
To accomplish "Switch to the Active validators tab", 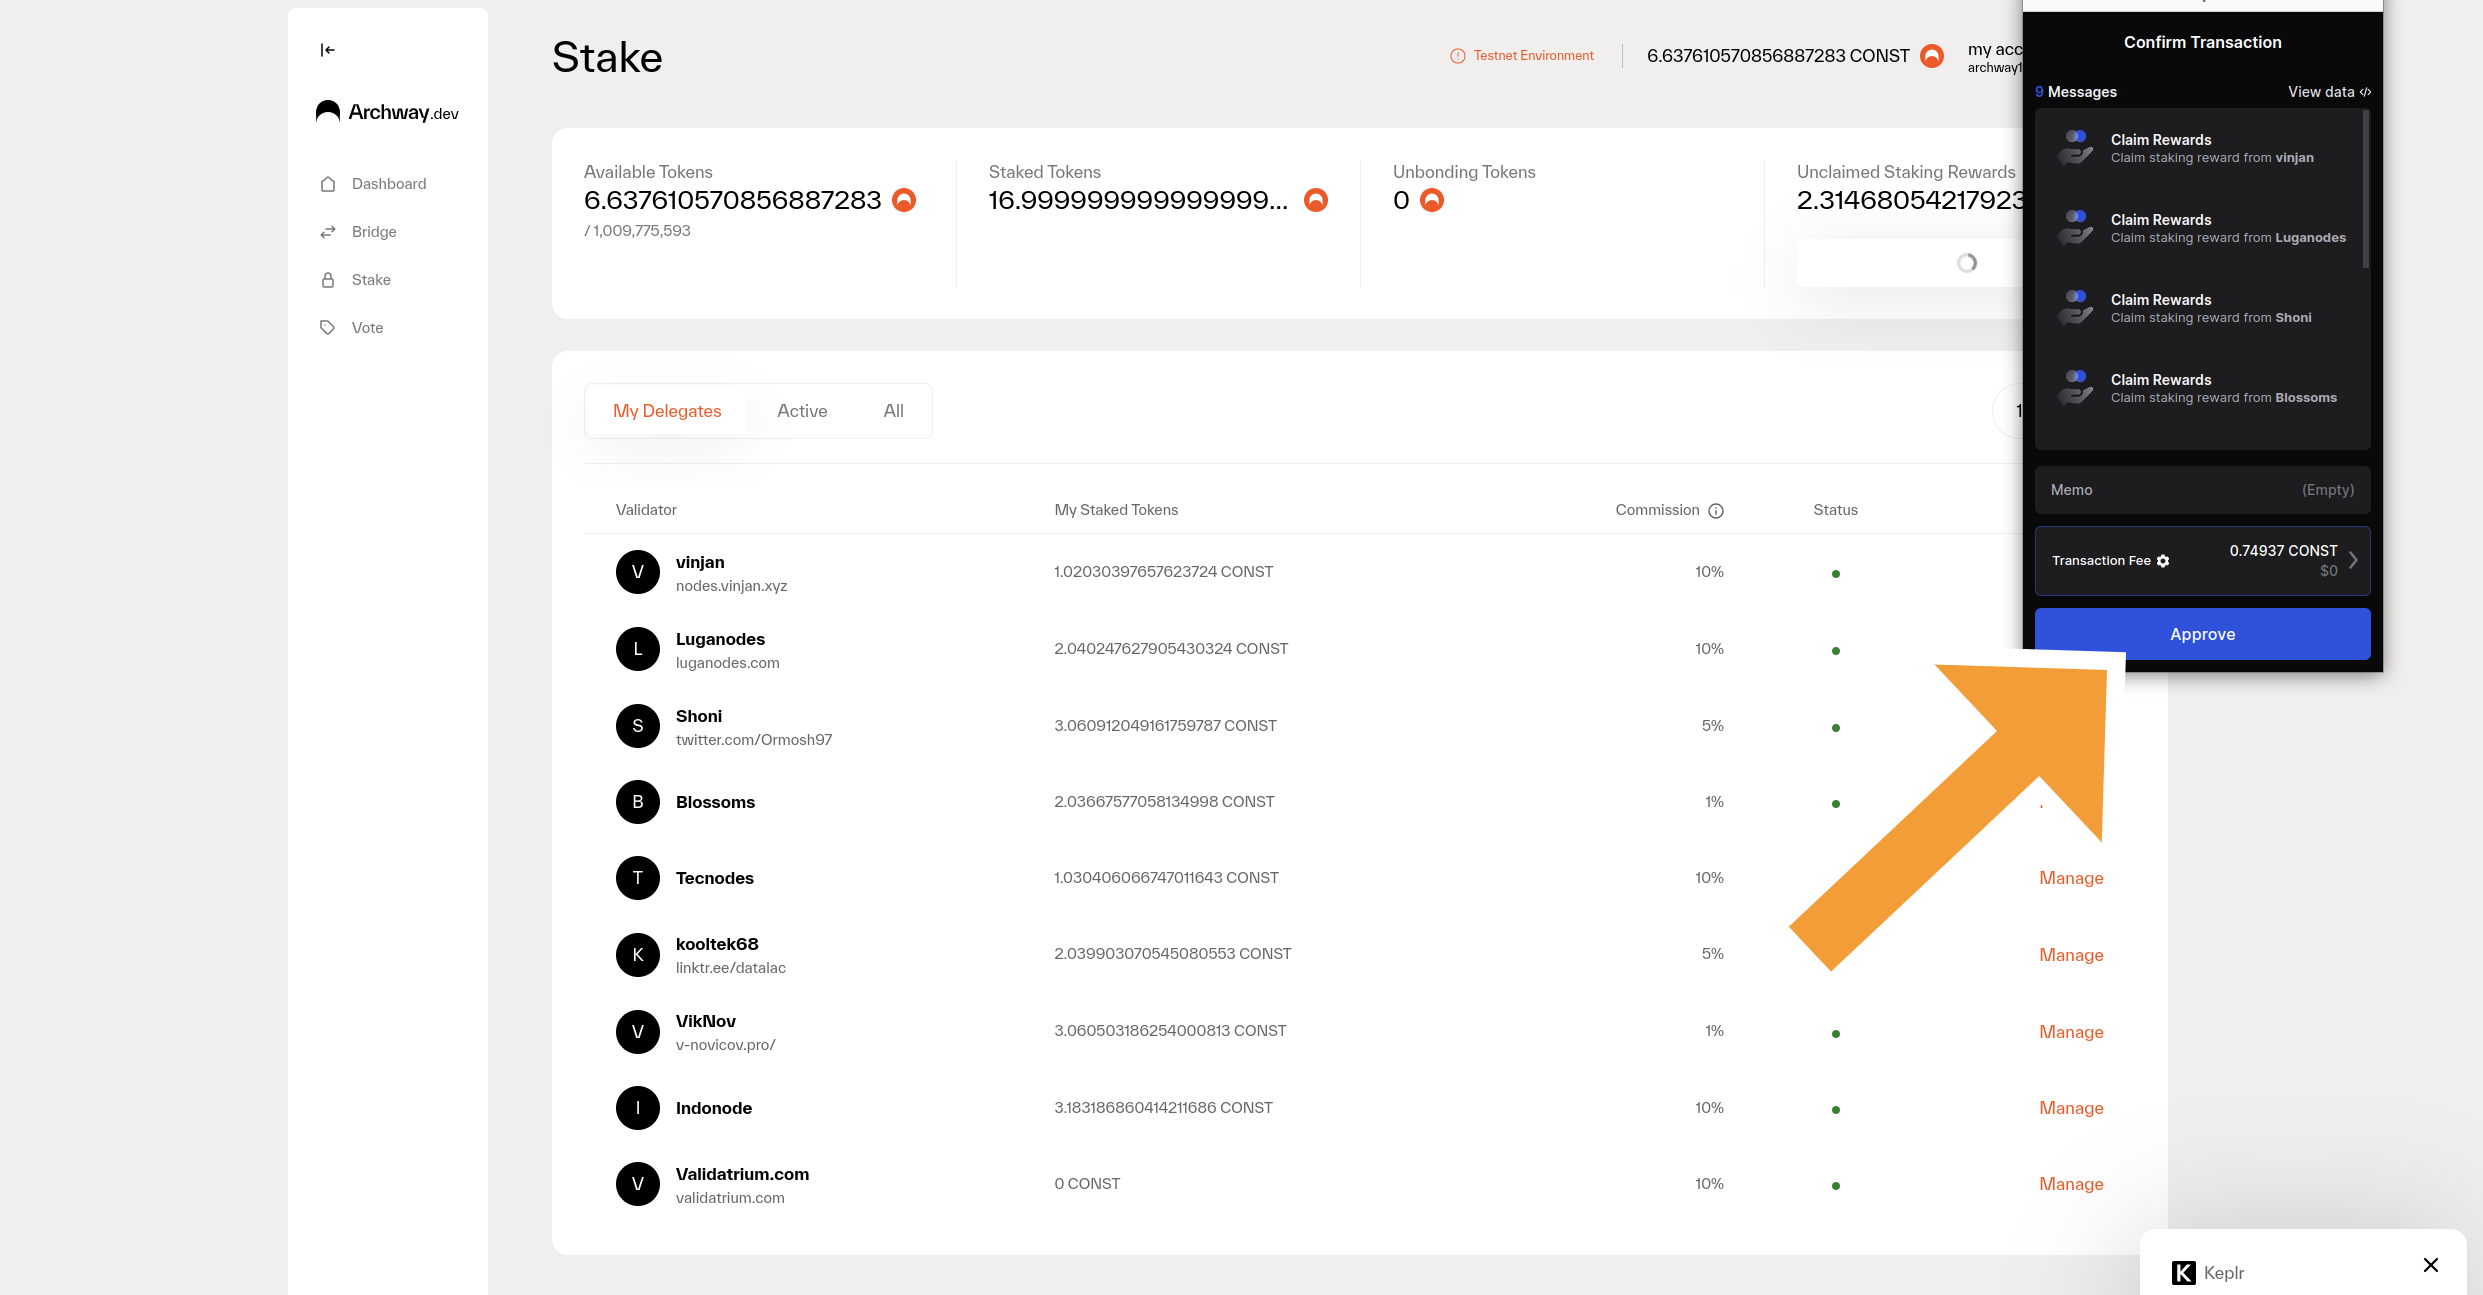I will click(801, 411).
